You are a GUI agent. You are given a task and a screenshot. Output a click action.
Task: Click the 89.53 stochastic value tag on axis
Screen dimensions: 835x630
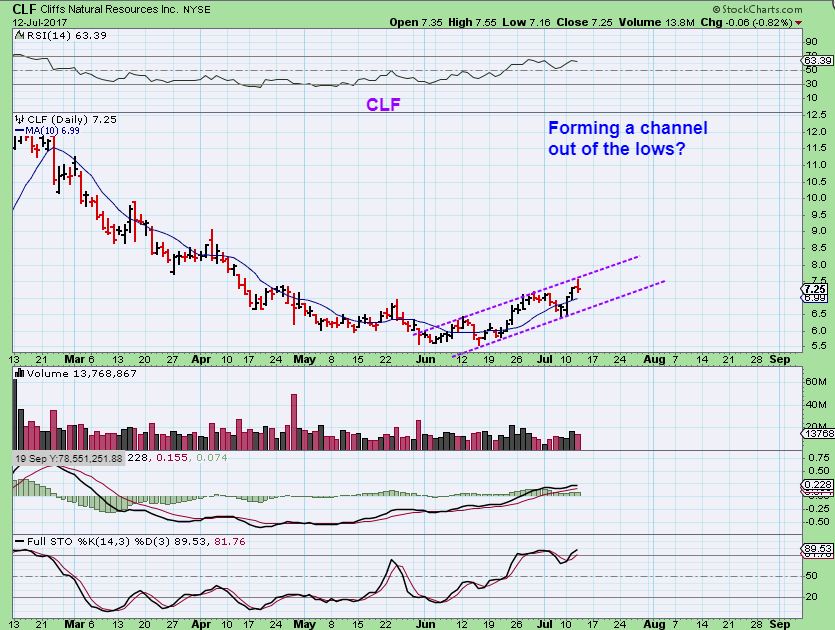817,548
